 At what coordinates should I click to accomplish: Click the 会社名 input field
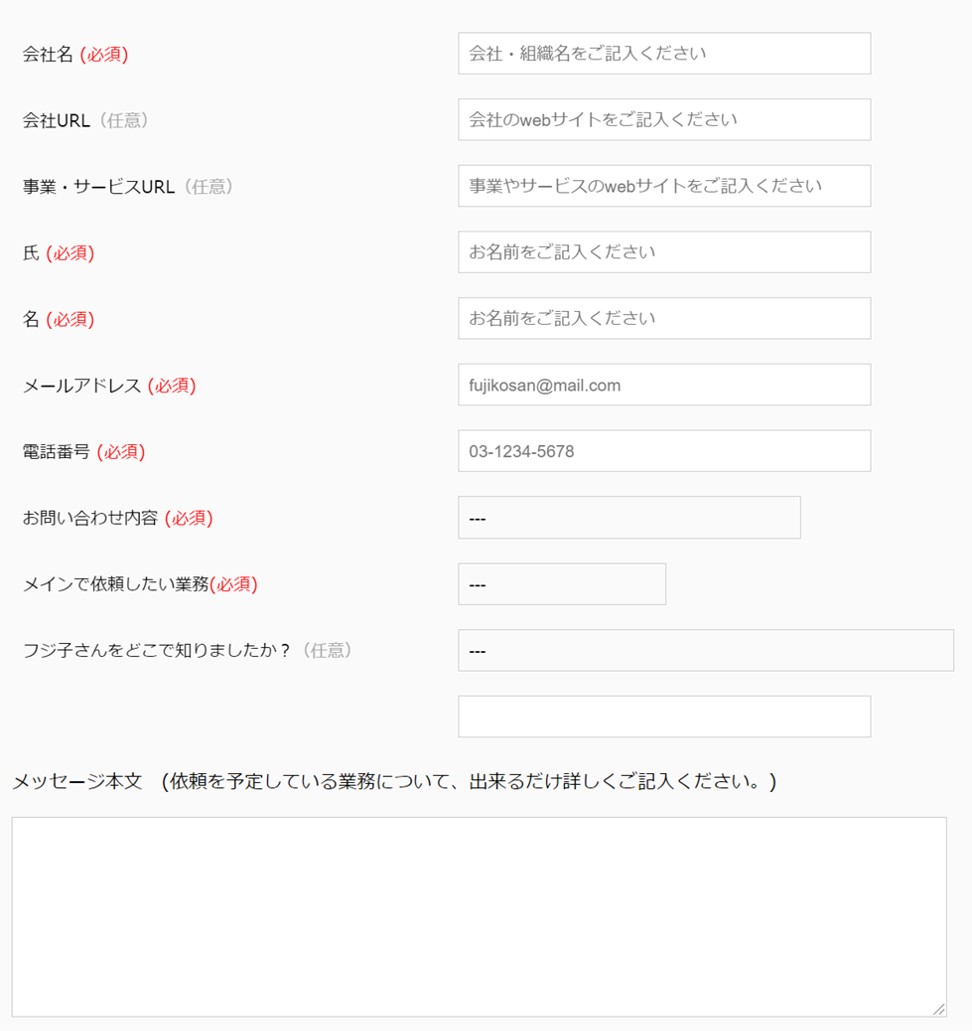tap(664, 53)
